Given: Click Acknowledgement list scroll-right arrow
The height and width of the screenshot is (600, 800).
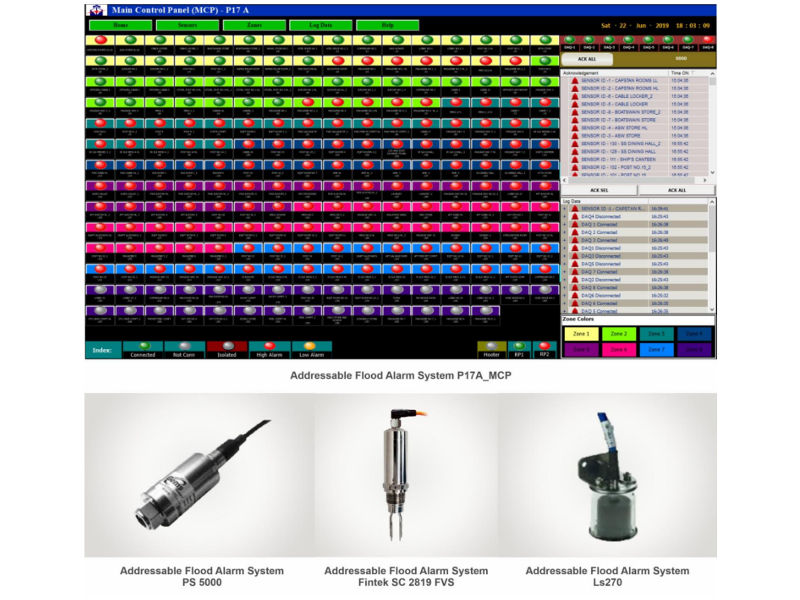Looking at the screenshot, I should pos(705,180).
